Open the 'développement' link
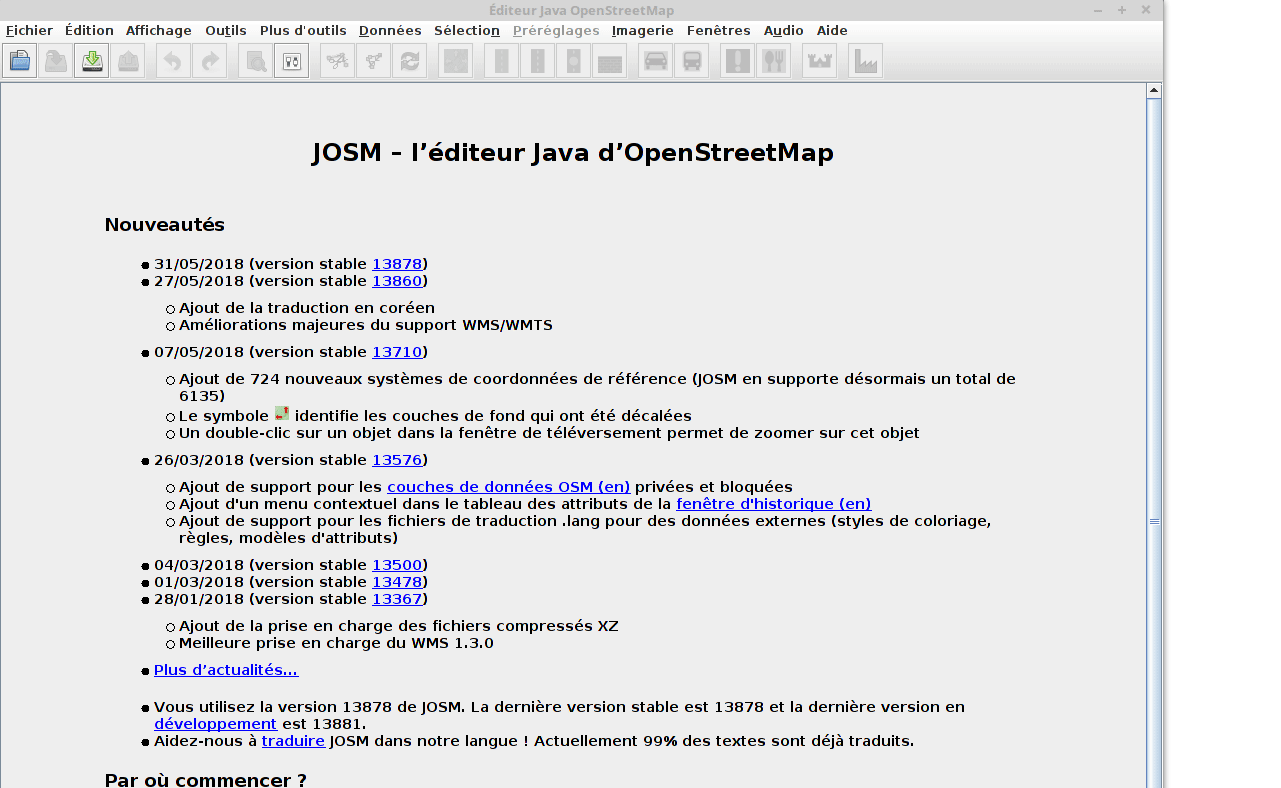The height and width of the screenshot is (788, 1281). 215,724
